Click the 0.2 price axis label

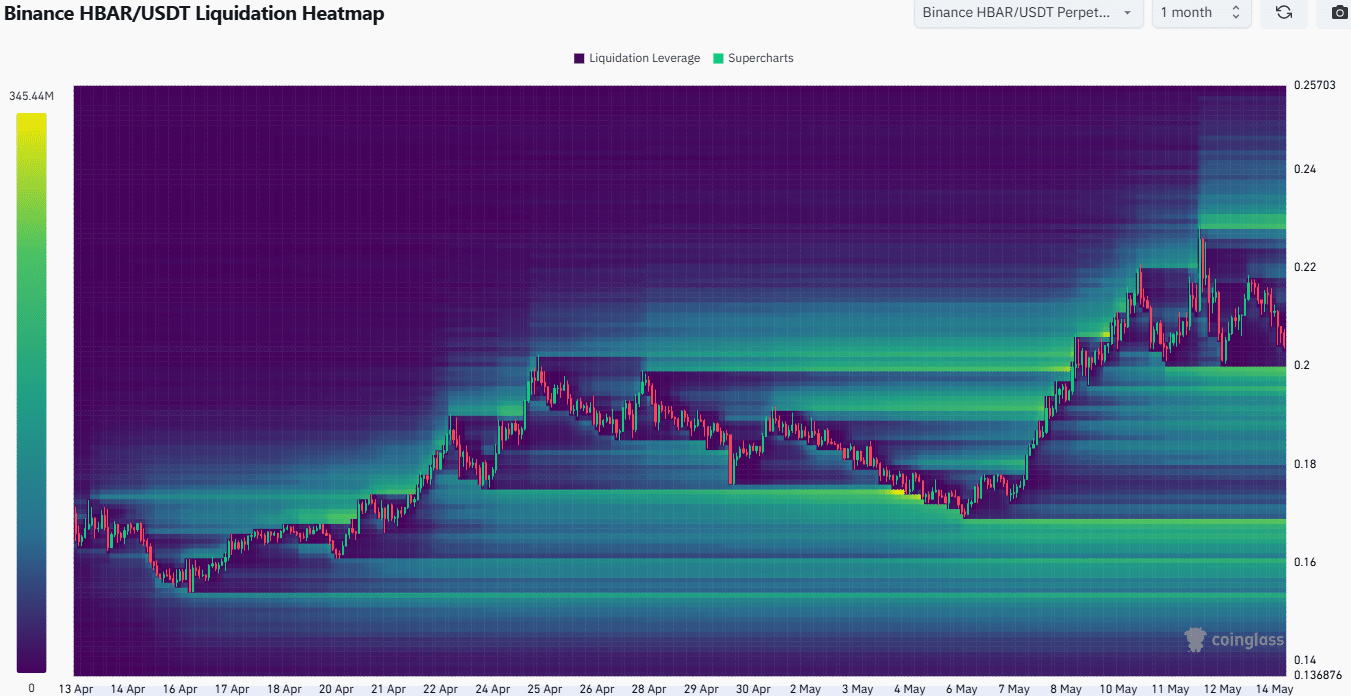click(1301, 365)
